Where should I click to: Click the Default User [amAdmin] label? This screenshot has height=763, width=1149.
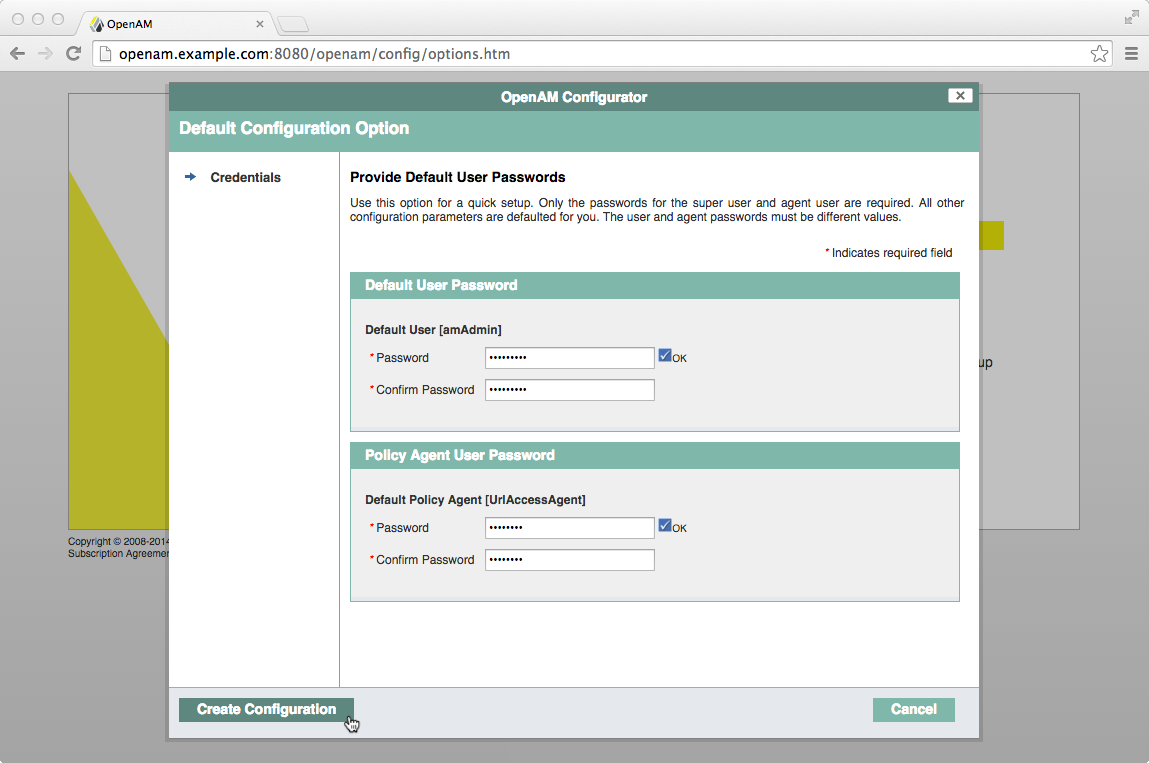(x=433, y=330)
